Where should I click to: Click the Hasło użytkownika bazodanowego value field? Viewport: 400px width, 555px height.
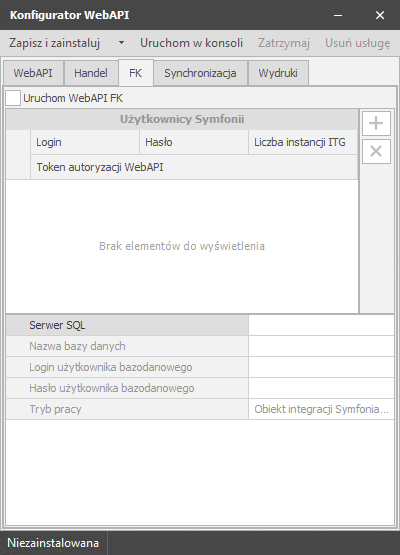[321, 388]
